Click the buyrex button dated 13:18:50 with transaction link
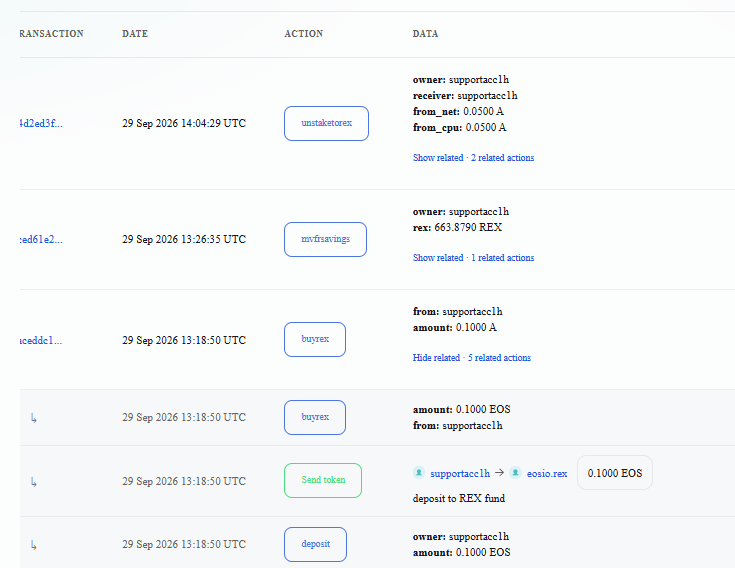 pyautogui.click(x=315, y=339)
